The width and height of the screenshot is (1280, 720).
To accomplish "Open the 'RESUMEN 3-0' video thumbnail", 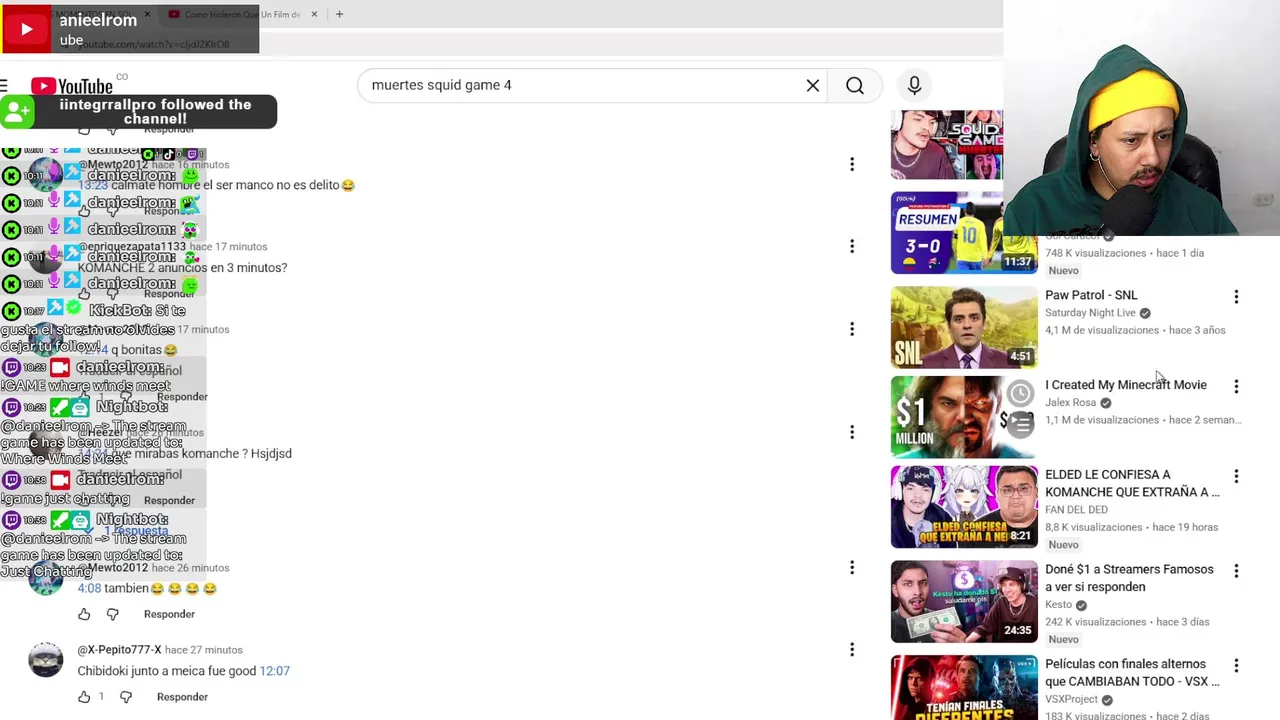I will (x=964, y=233).
